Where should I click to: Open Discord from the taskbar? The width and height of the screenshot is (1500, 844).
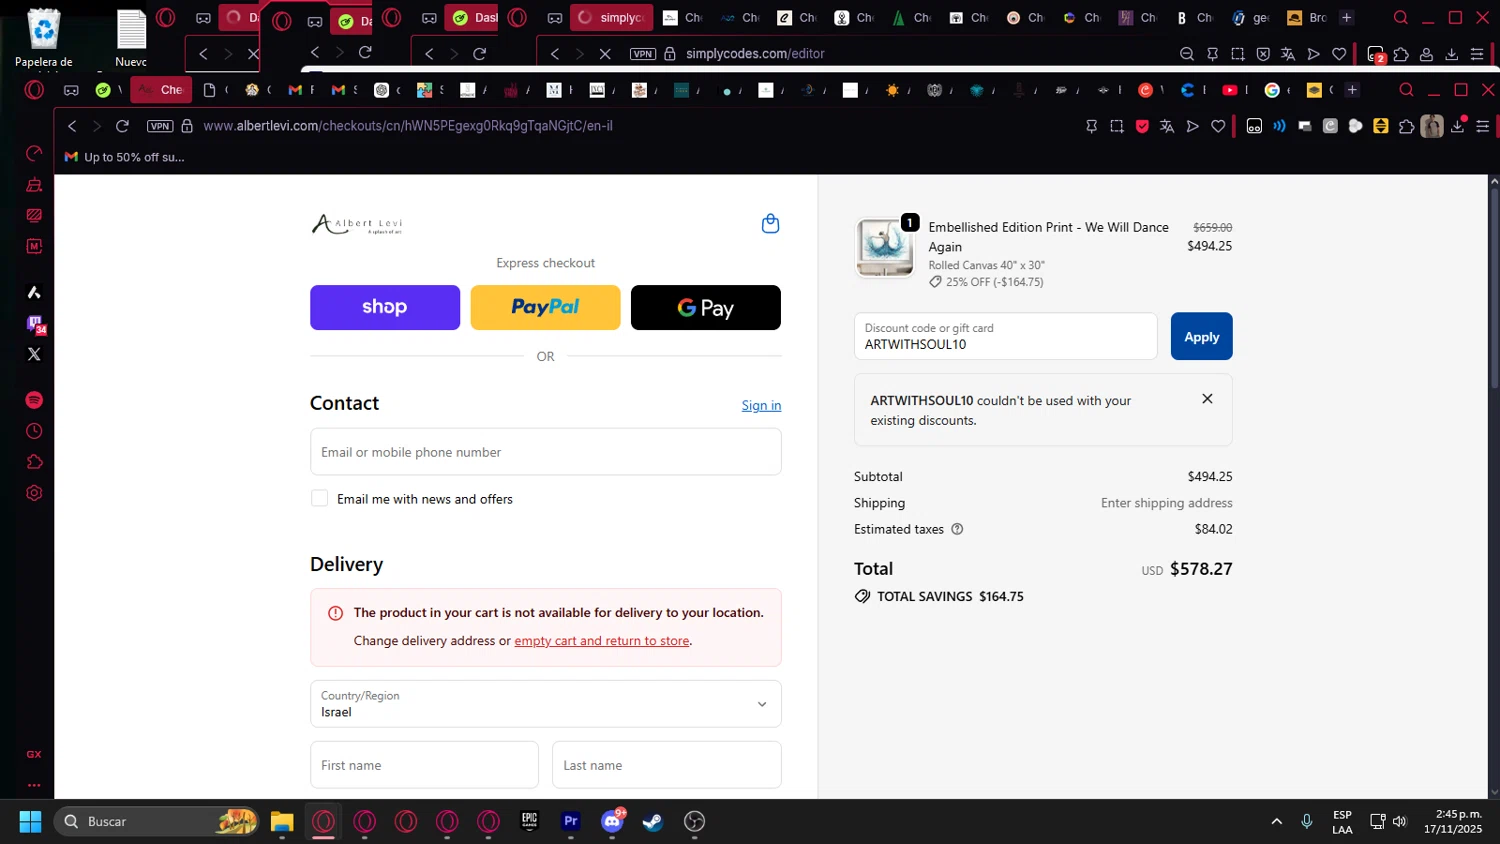[612, 821]
